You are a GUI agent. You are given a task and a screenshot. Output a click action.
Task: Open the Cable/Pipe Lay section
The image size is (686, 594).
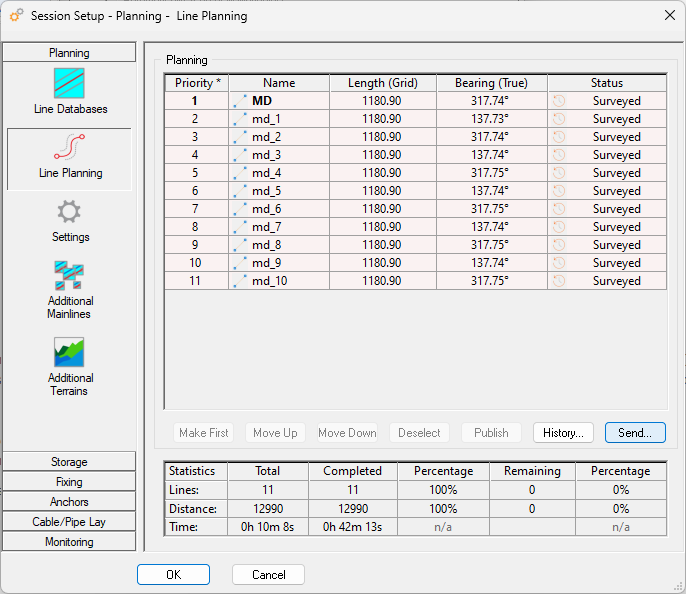(x=69, y=522)
